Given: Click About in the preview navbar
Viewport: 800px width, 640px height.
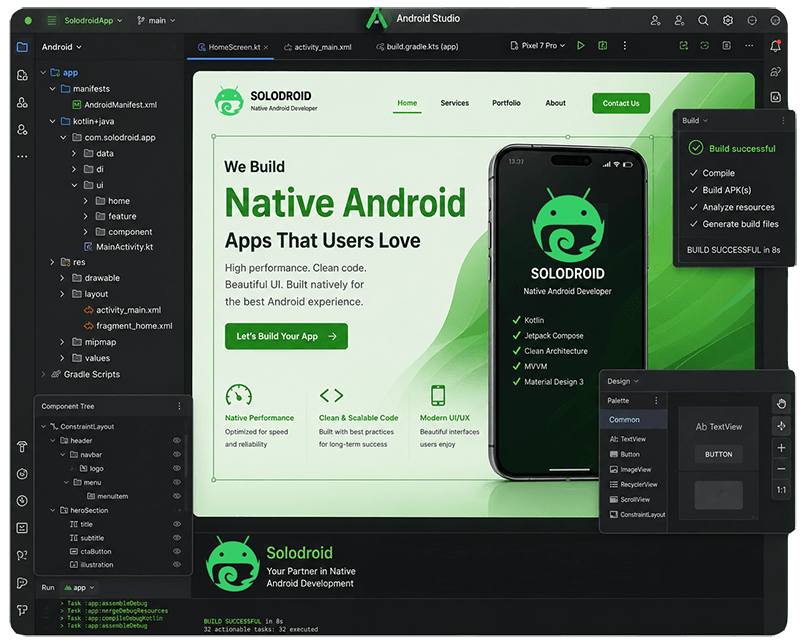Looking at the screenshot, I should click(555, 103).
